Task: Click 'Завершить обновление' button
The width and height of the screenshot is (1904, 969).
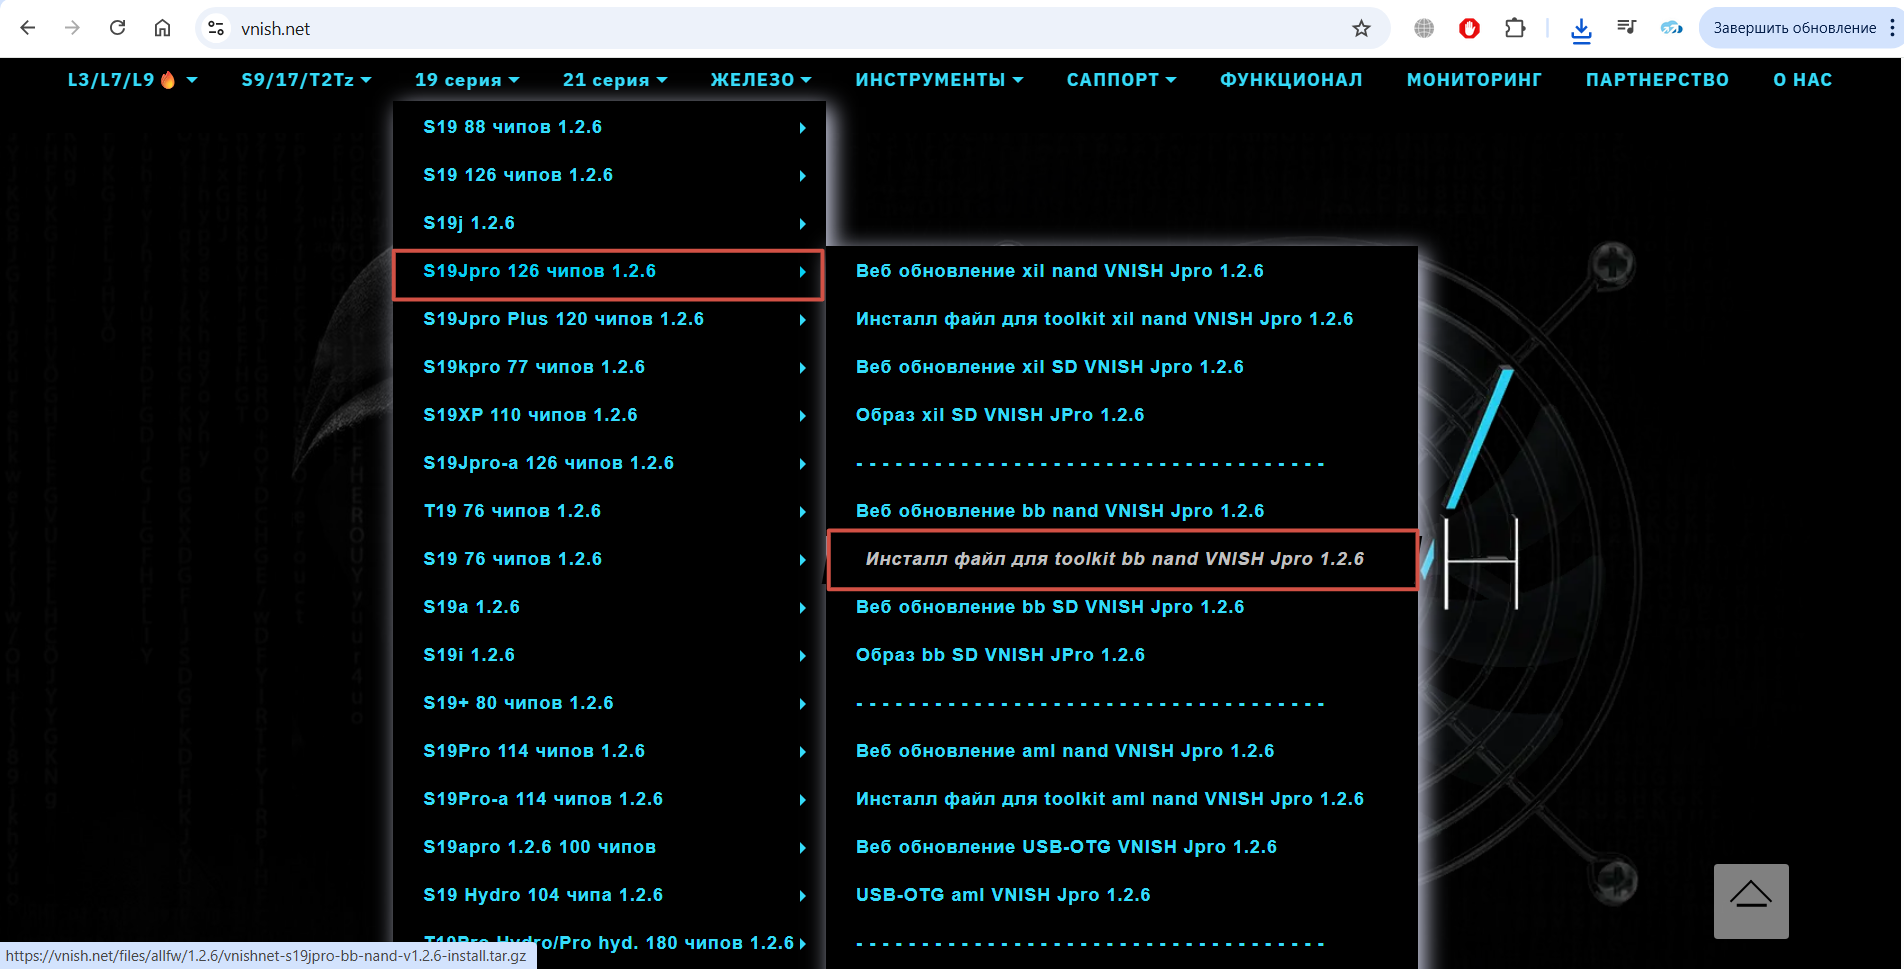Action: (x=1794, y=28)
